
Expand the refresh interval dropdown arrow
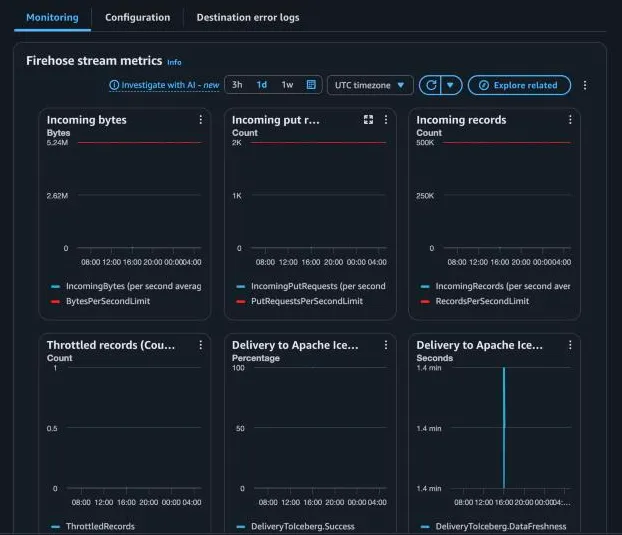click(x=451, y=85)
